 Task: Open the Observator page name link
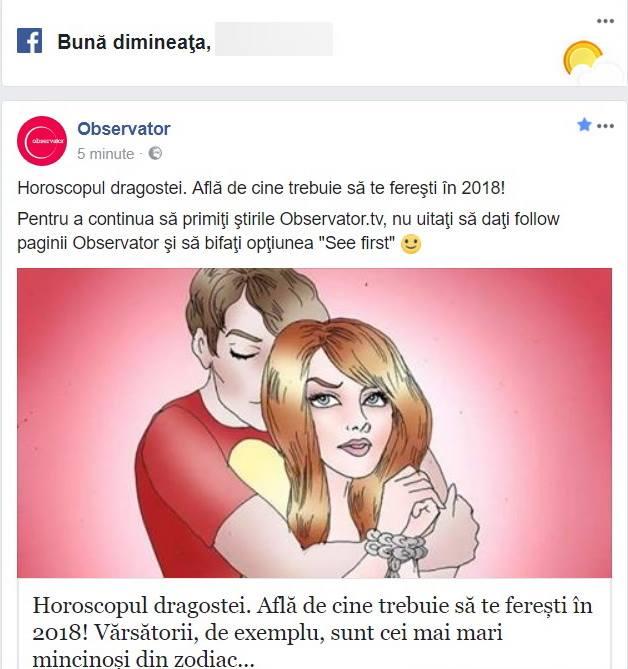(124, 129)
